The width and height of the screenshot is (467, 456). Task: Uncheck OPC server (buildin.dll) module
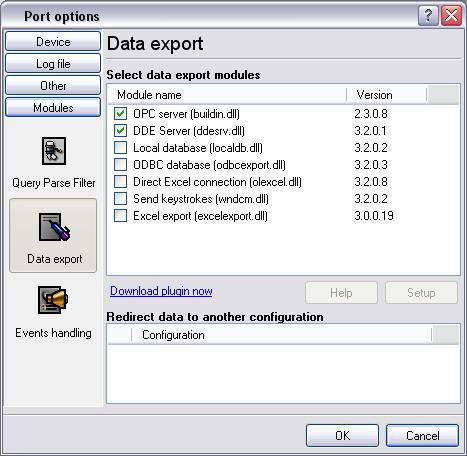(120, 114)
